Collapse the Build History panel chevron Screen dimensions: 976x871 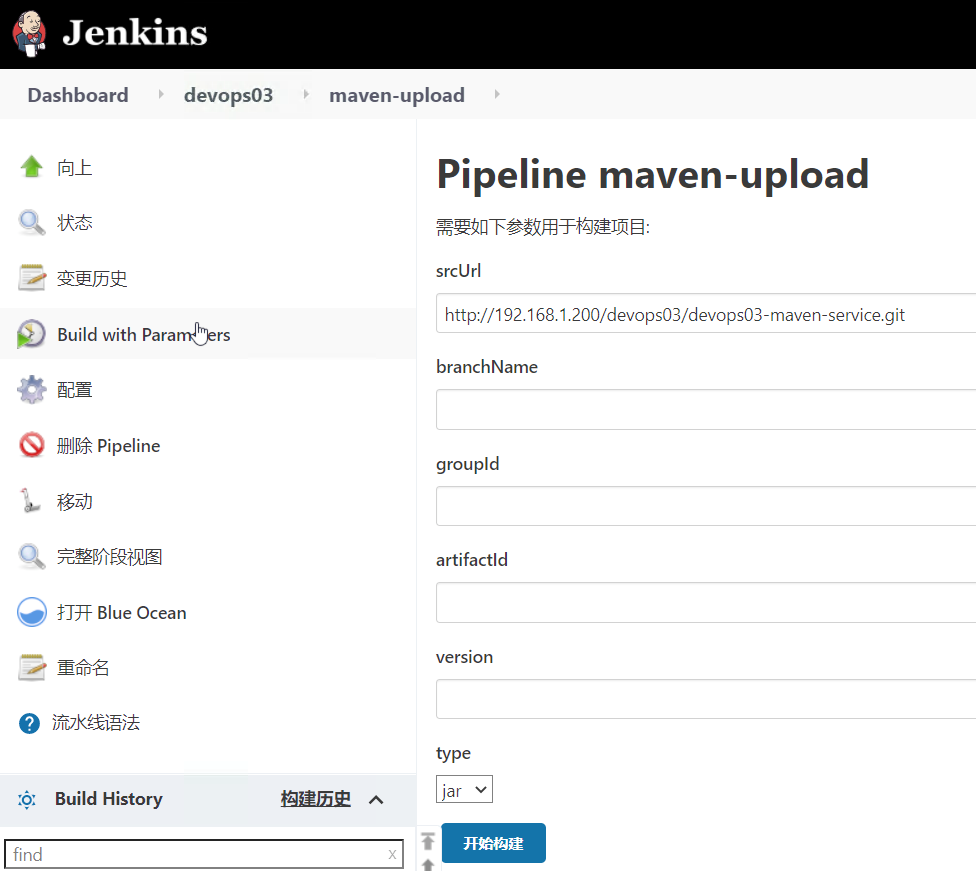(376, 800)
